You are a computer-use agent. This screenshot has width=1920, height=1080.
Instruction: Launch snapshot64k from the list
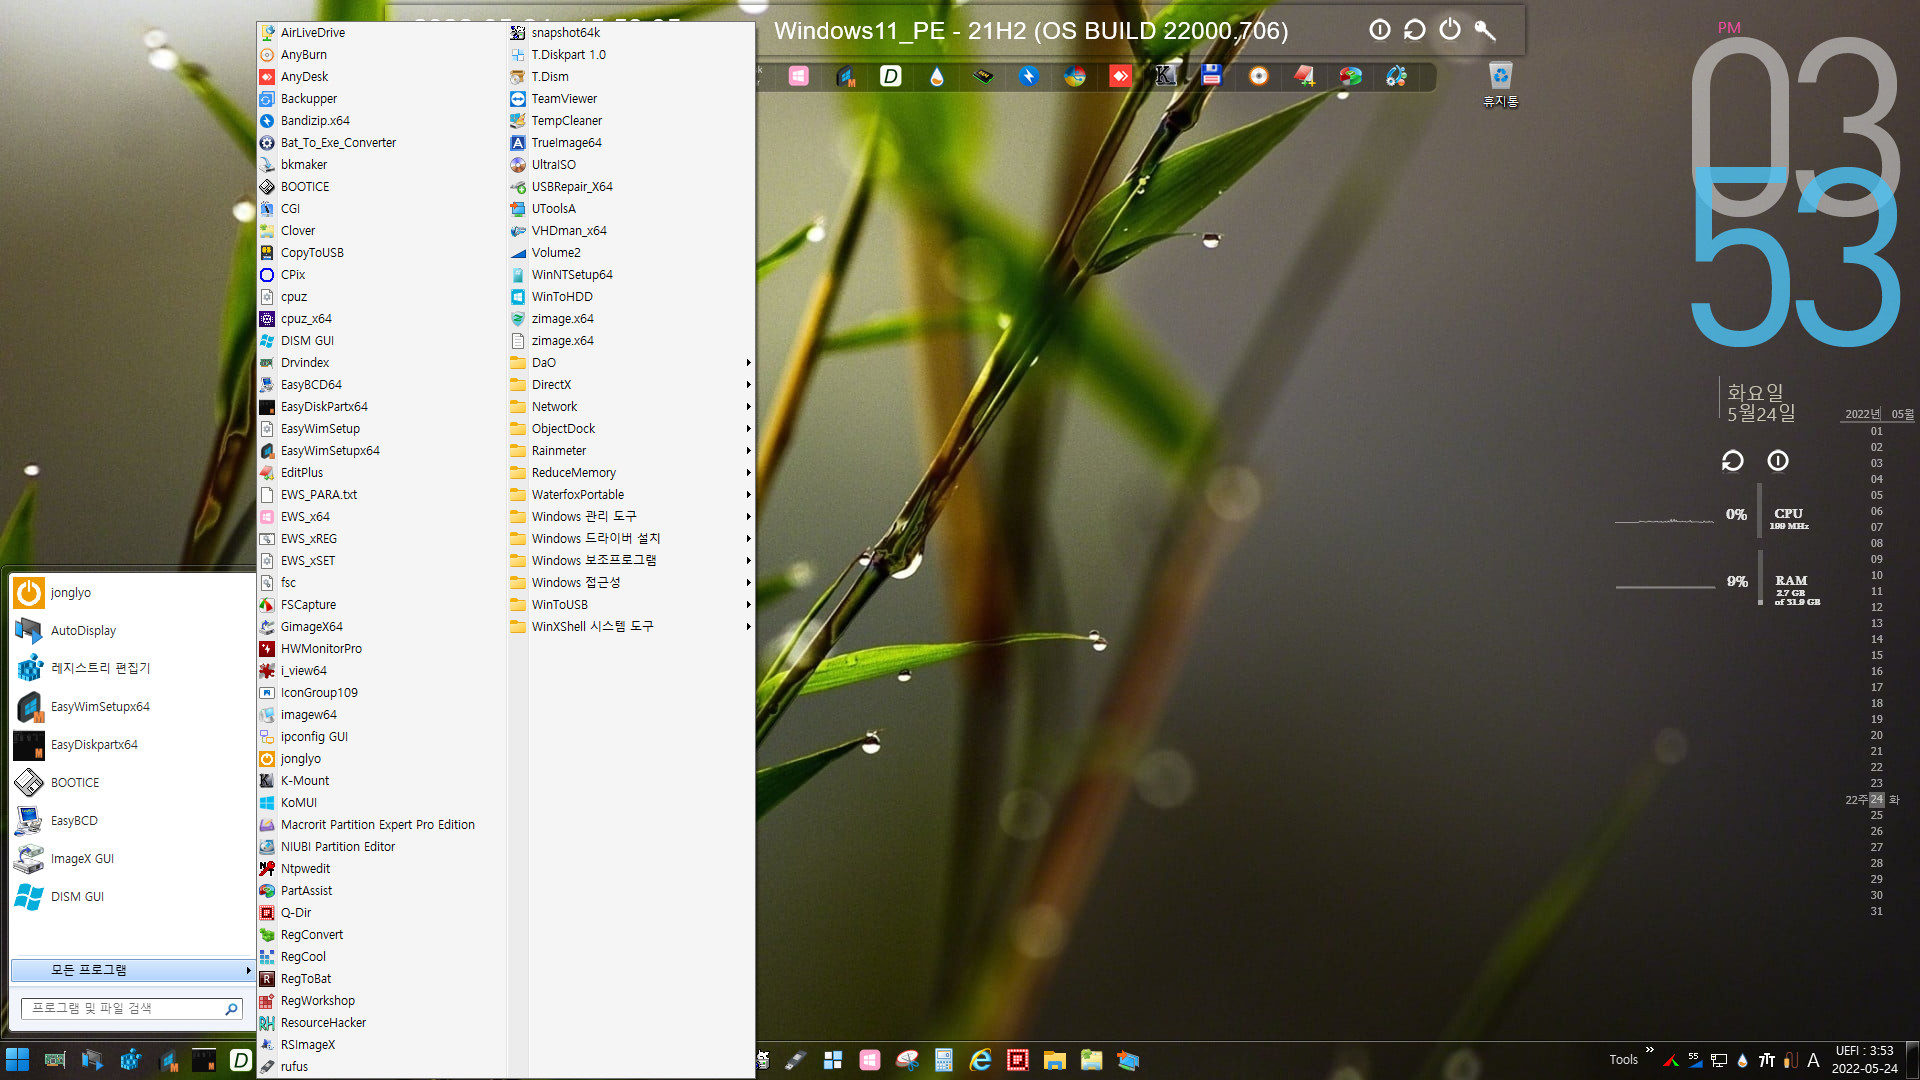tap(631, 33)
